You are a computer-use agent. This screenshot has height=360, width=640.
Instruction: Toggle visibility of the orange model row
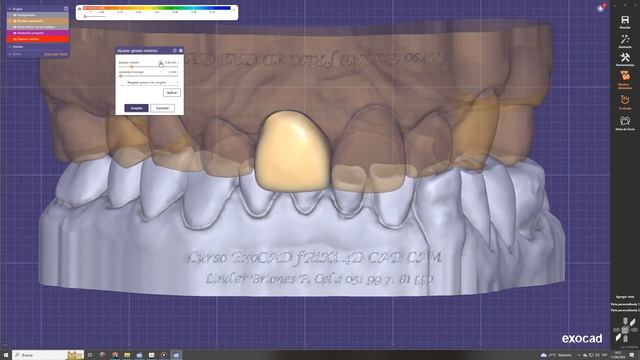coord(15,21)
